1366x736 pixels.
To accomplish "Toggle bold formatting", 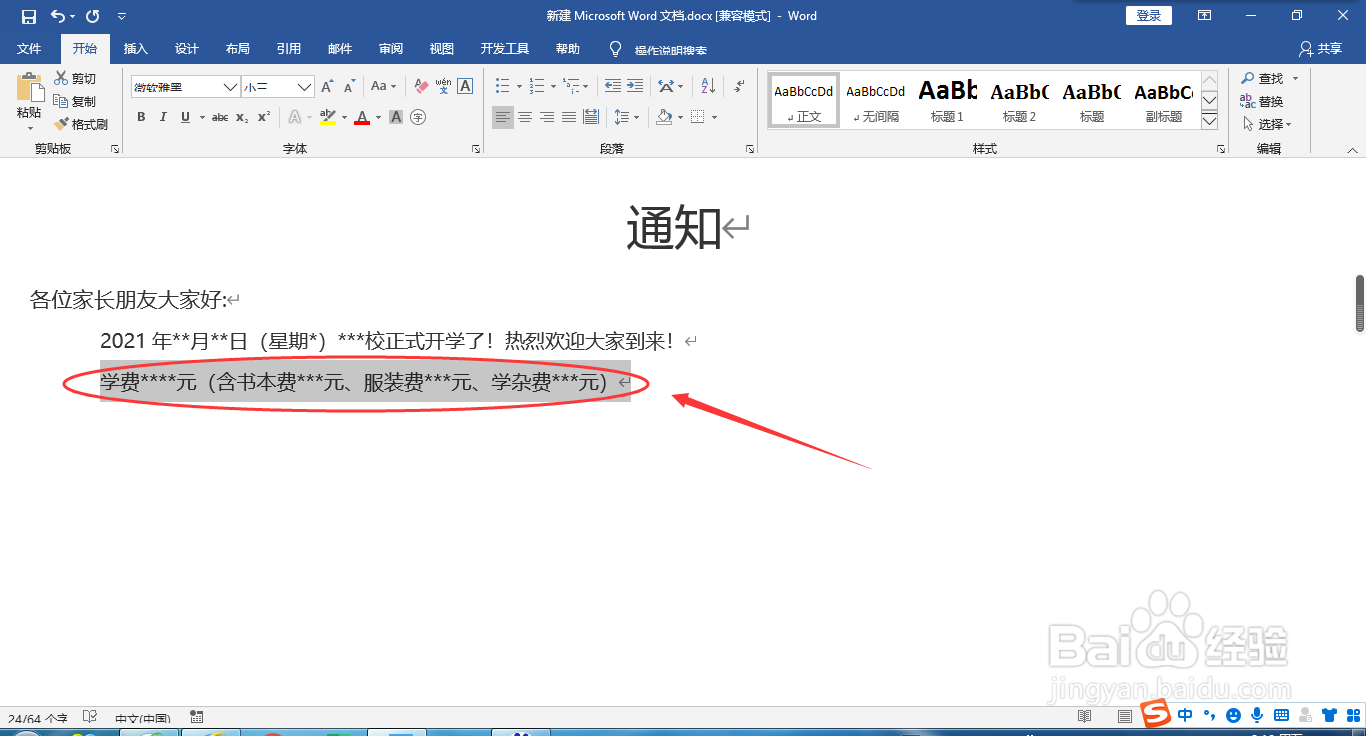I will coord(141,117).
